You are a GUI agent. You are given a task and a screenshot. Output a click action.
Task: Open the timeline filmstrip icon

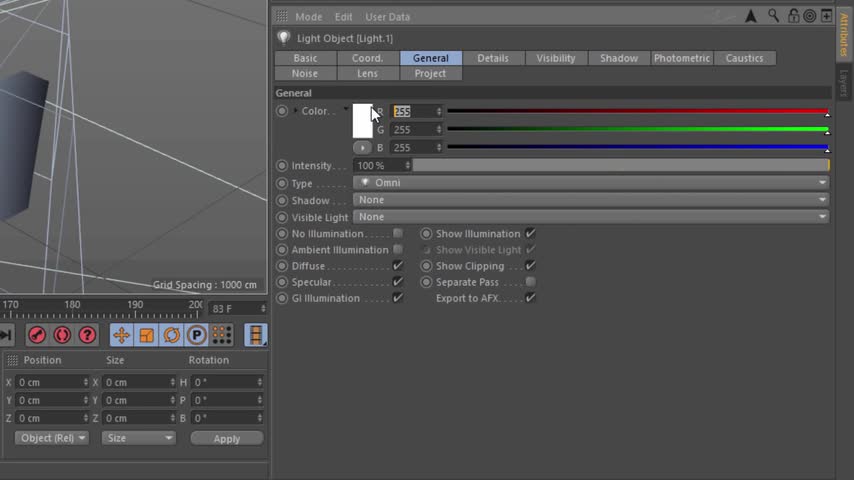255,335
